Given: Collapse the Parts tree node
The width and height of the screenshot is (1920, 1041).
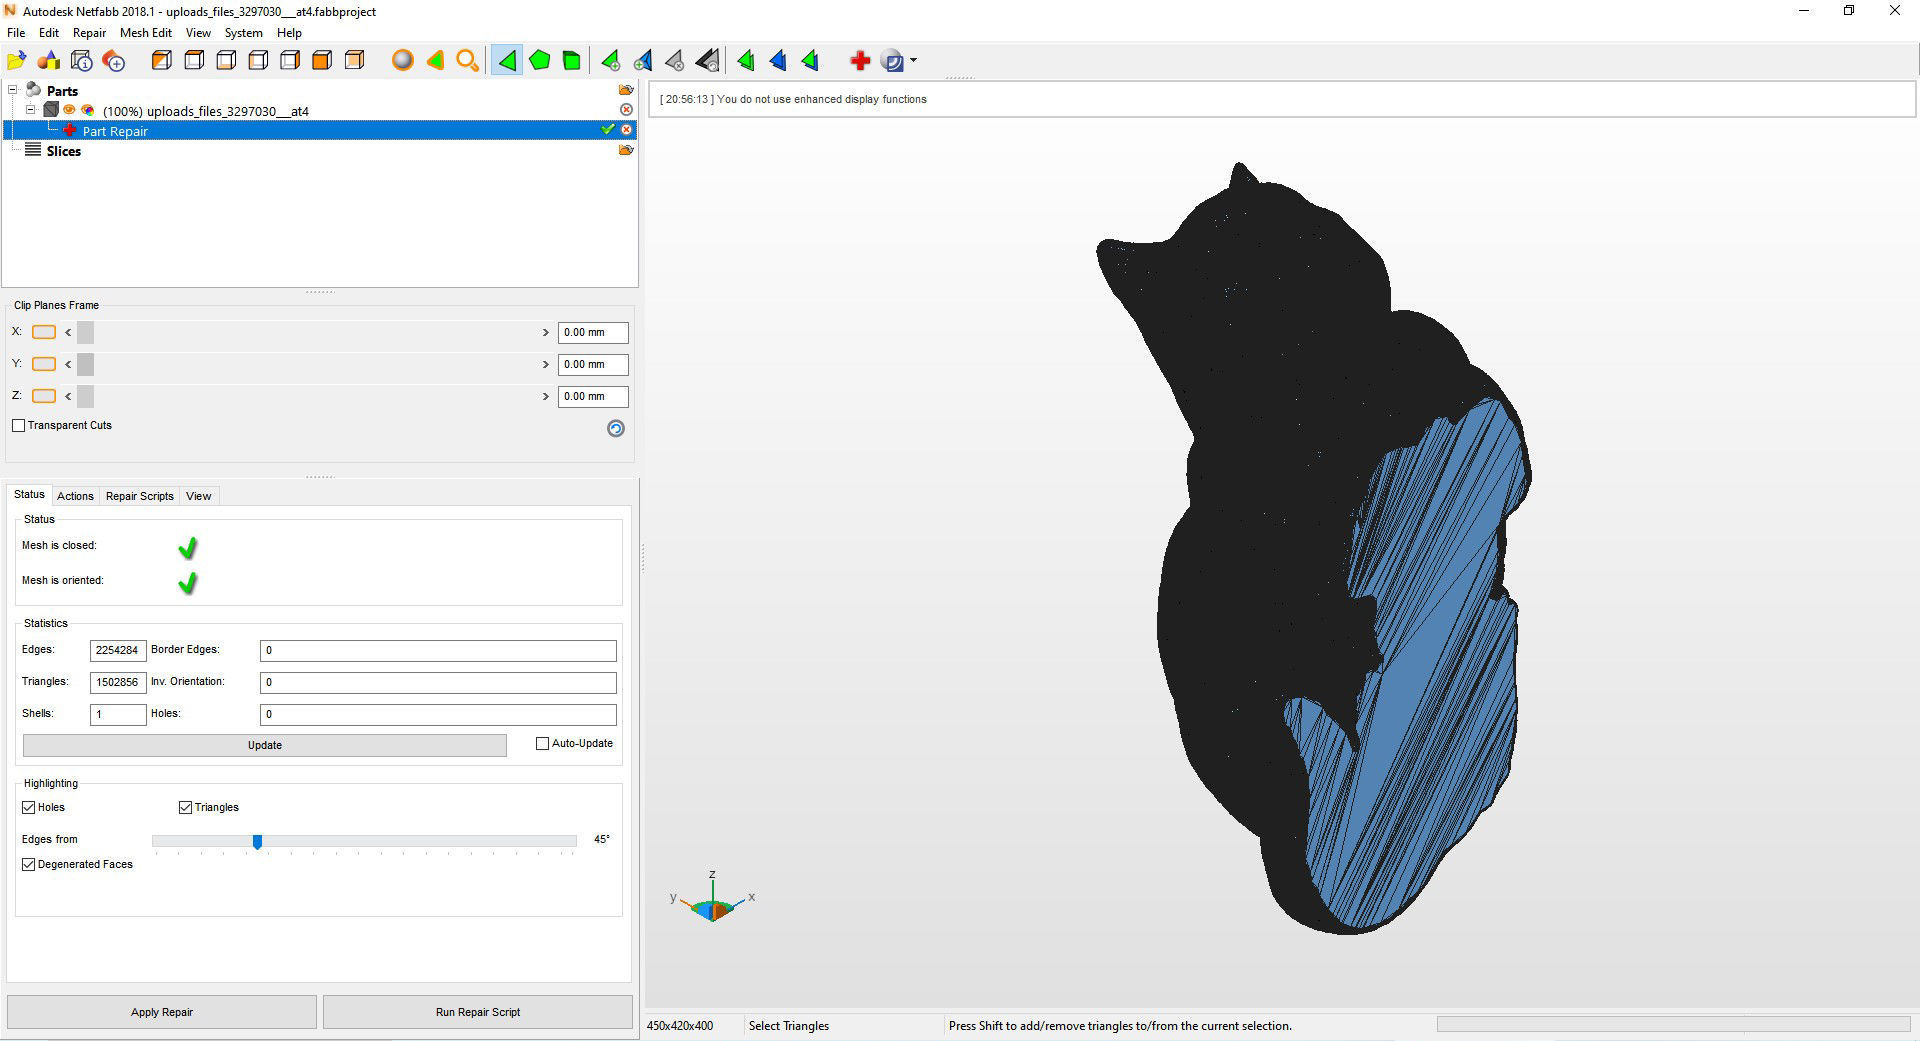Looking at the screenshot, I should pyautogui.click(x=13, y=90).
